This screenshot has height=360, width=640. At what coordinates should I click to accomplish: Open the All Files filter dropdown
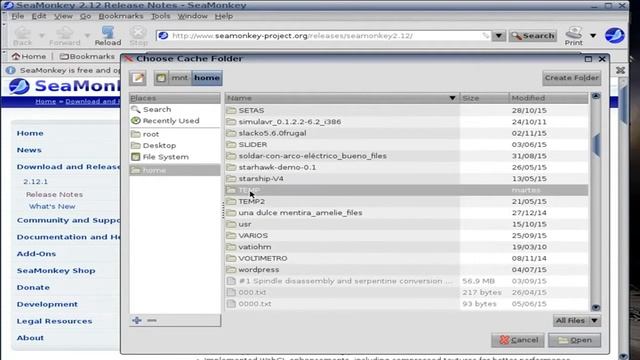577,321
